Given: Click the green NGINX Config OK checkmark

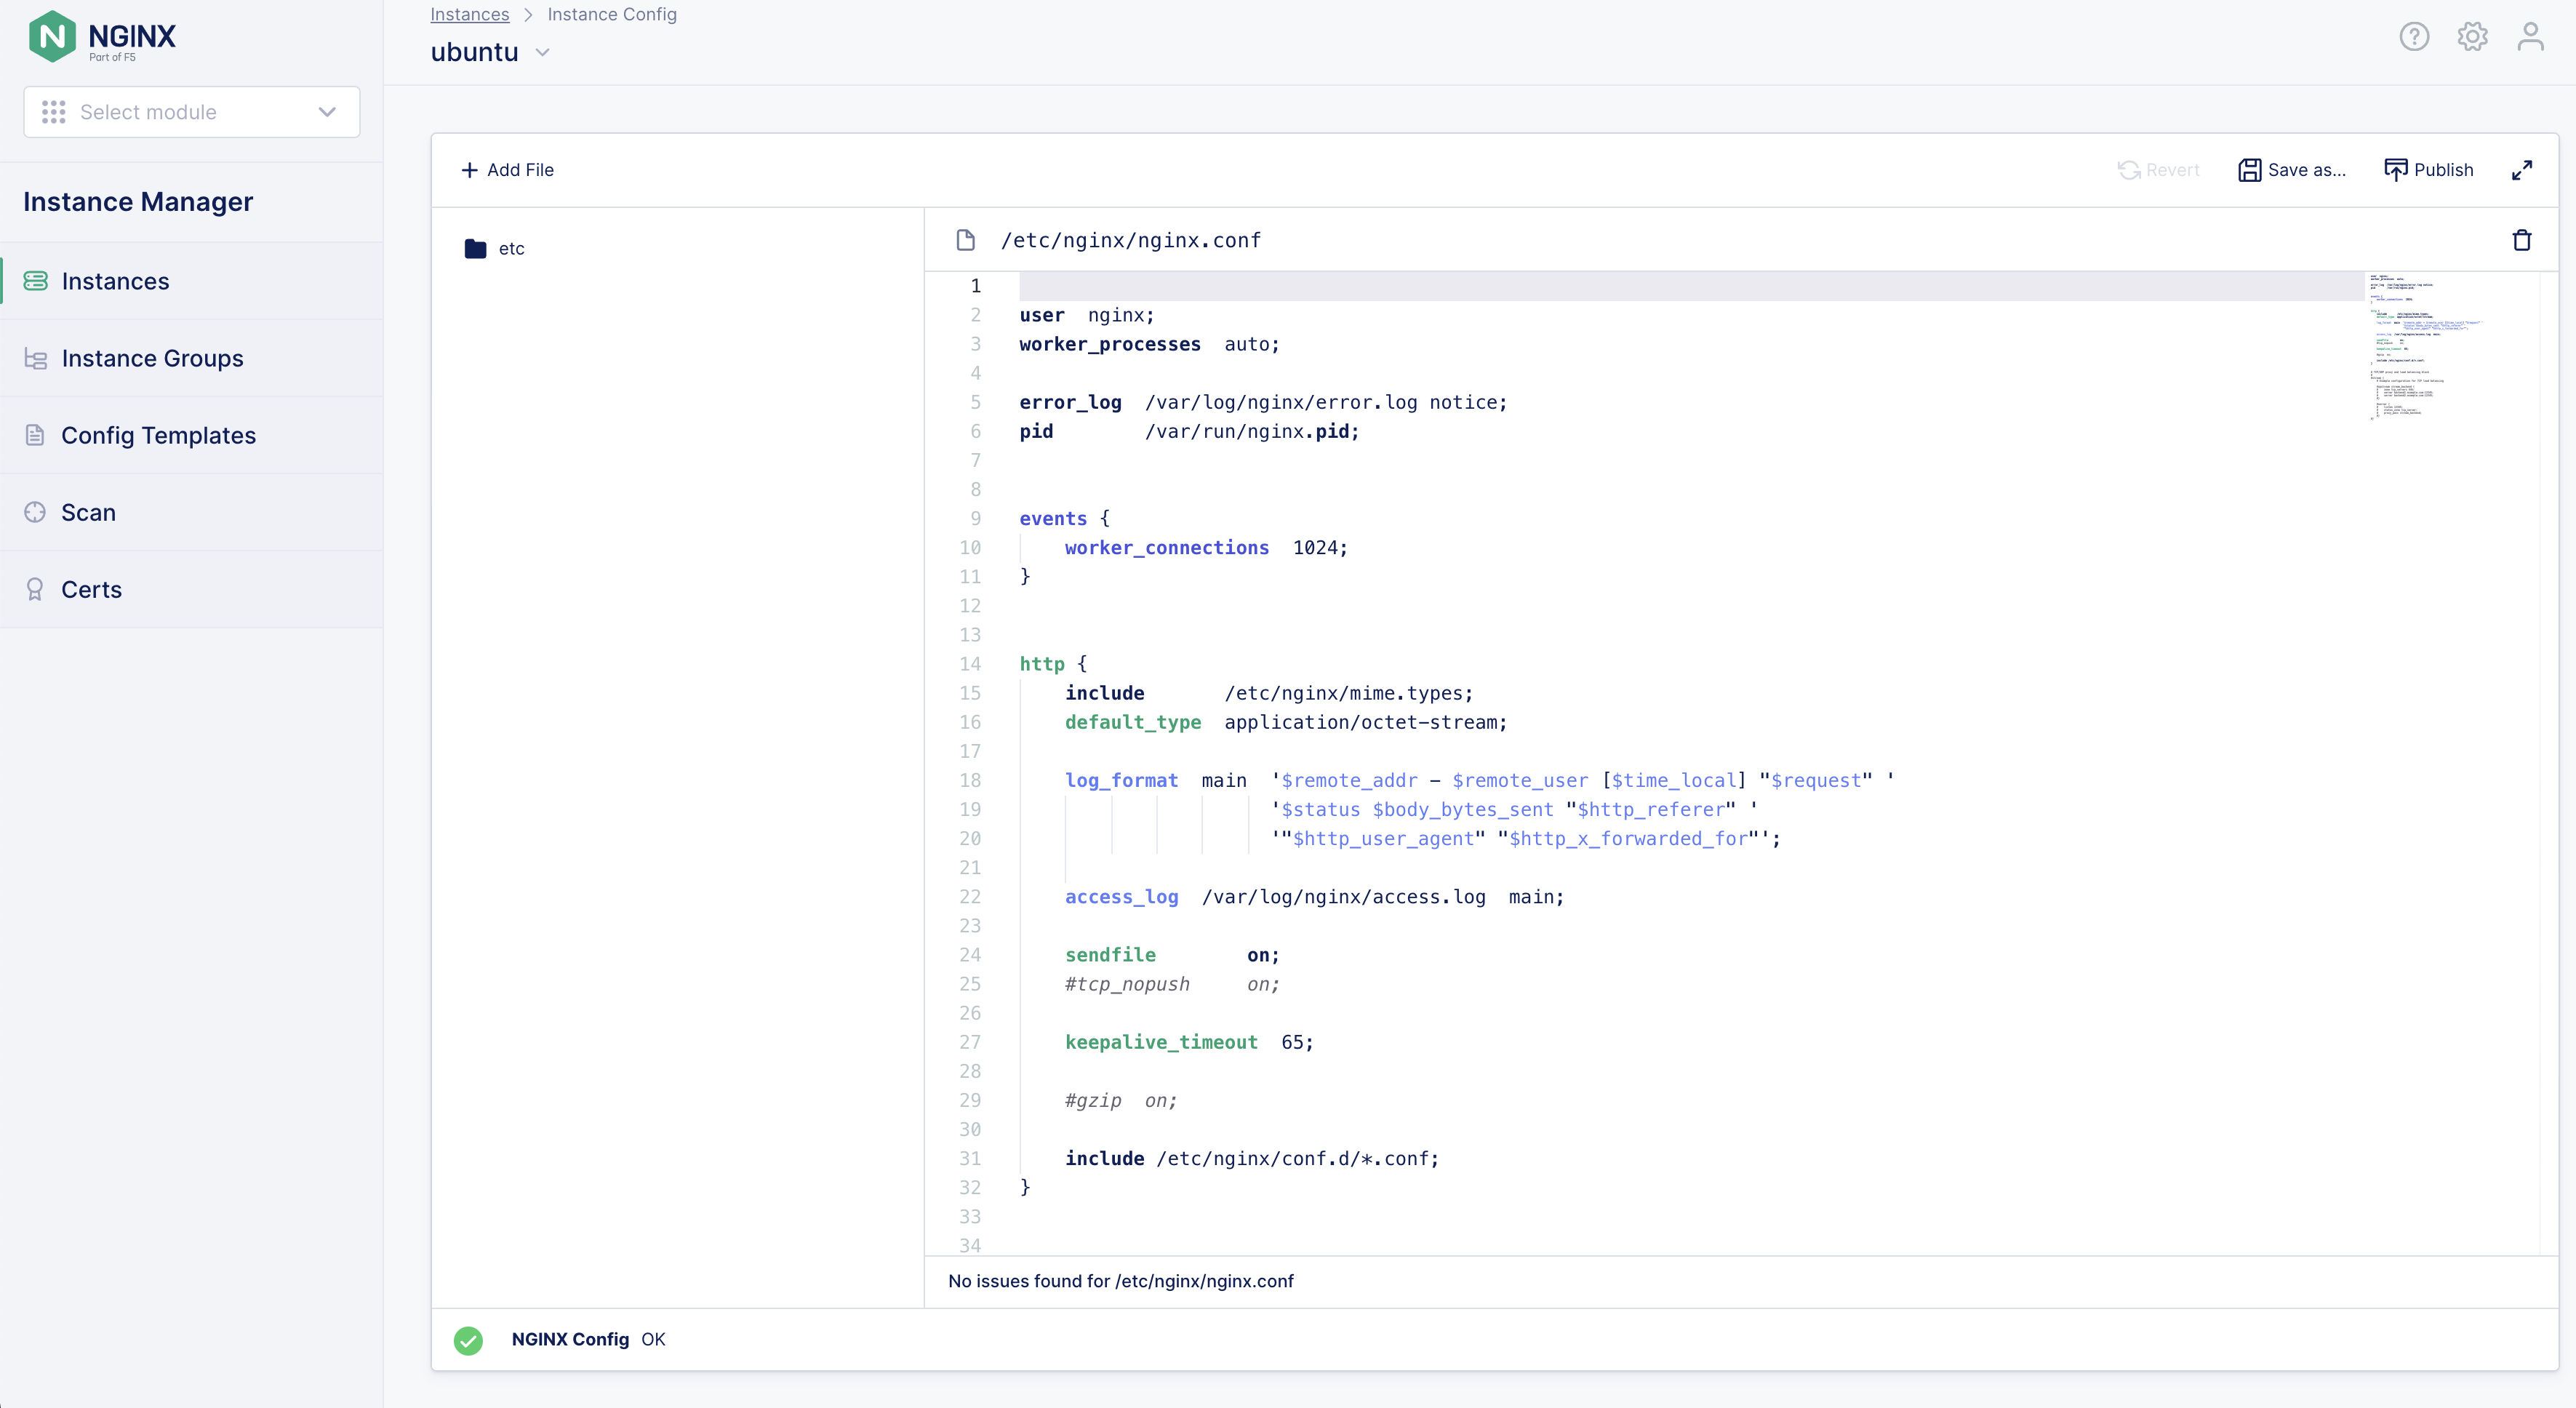Looking at the screenshot, I should (x=468, y=1340).
